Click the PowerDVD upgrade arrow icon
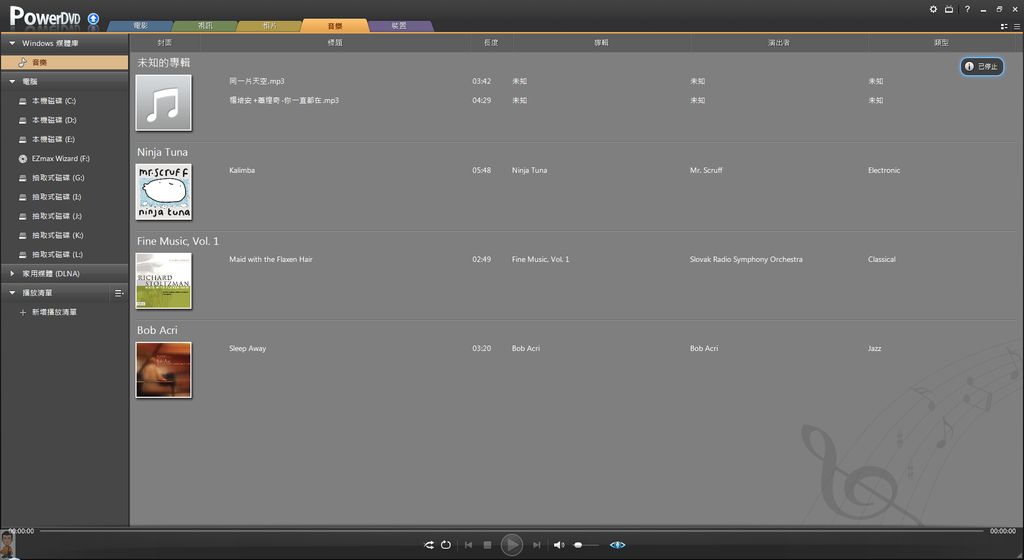The width and height of the screenshot is (1024, 560). coord(93,18)
